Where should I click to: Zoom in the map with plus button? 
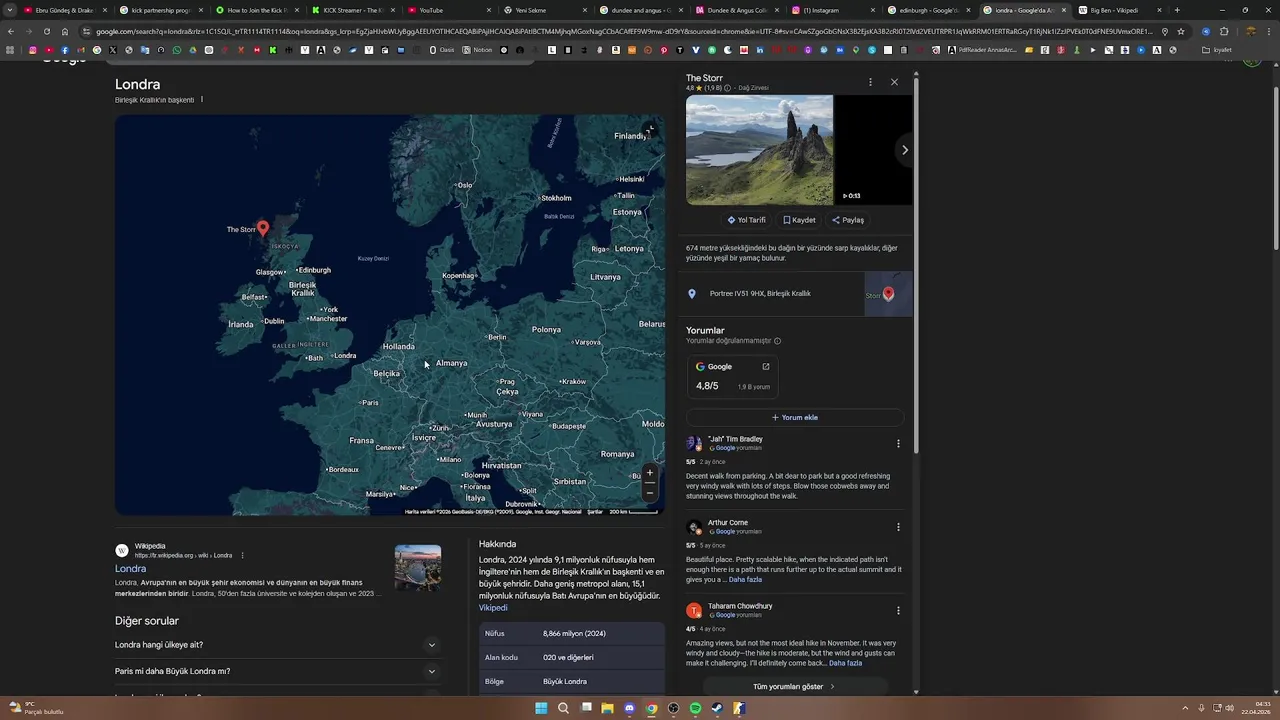click(650, 473)
